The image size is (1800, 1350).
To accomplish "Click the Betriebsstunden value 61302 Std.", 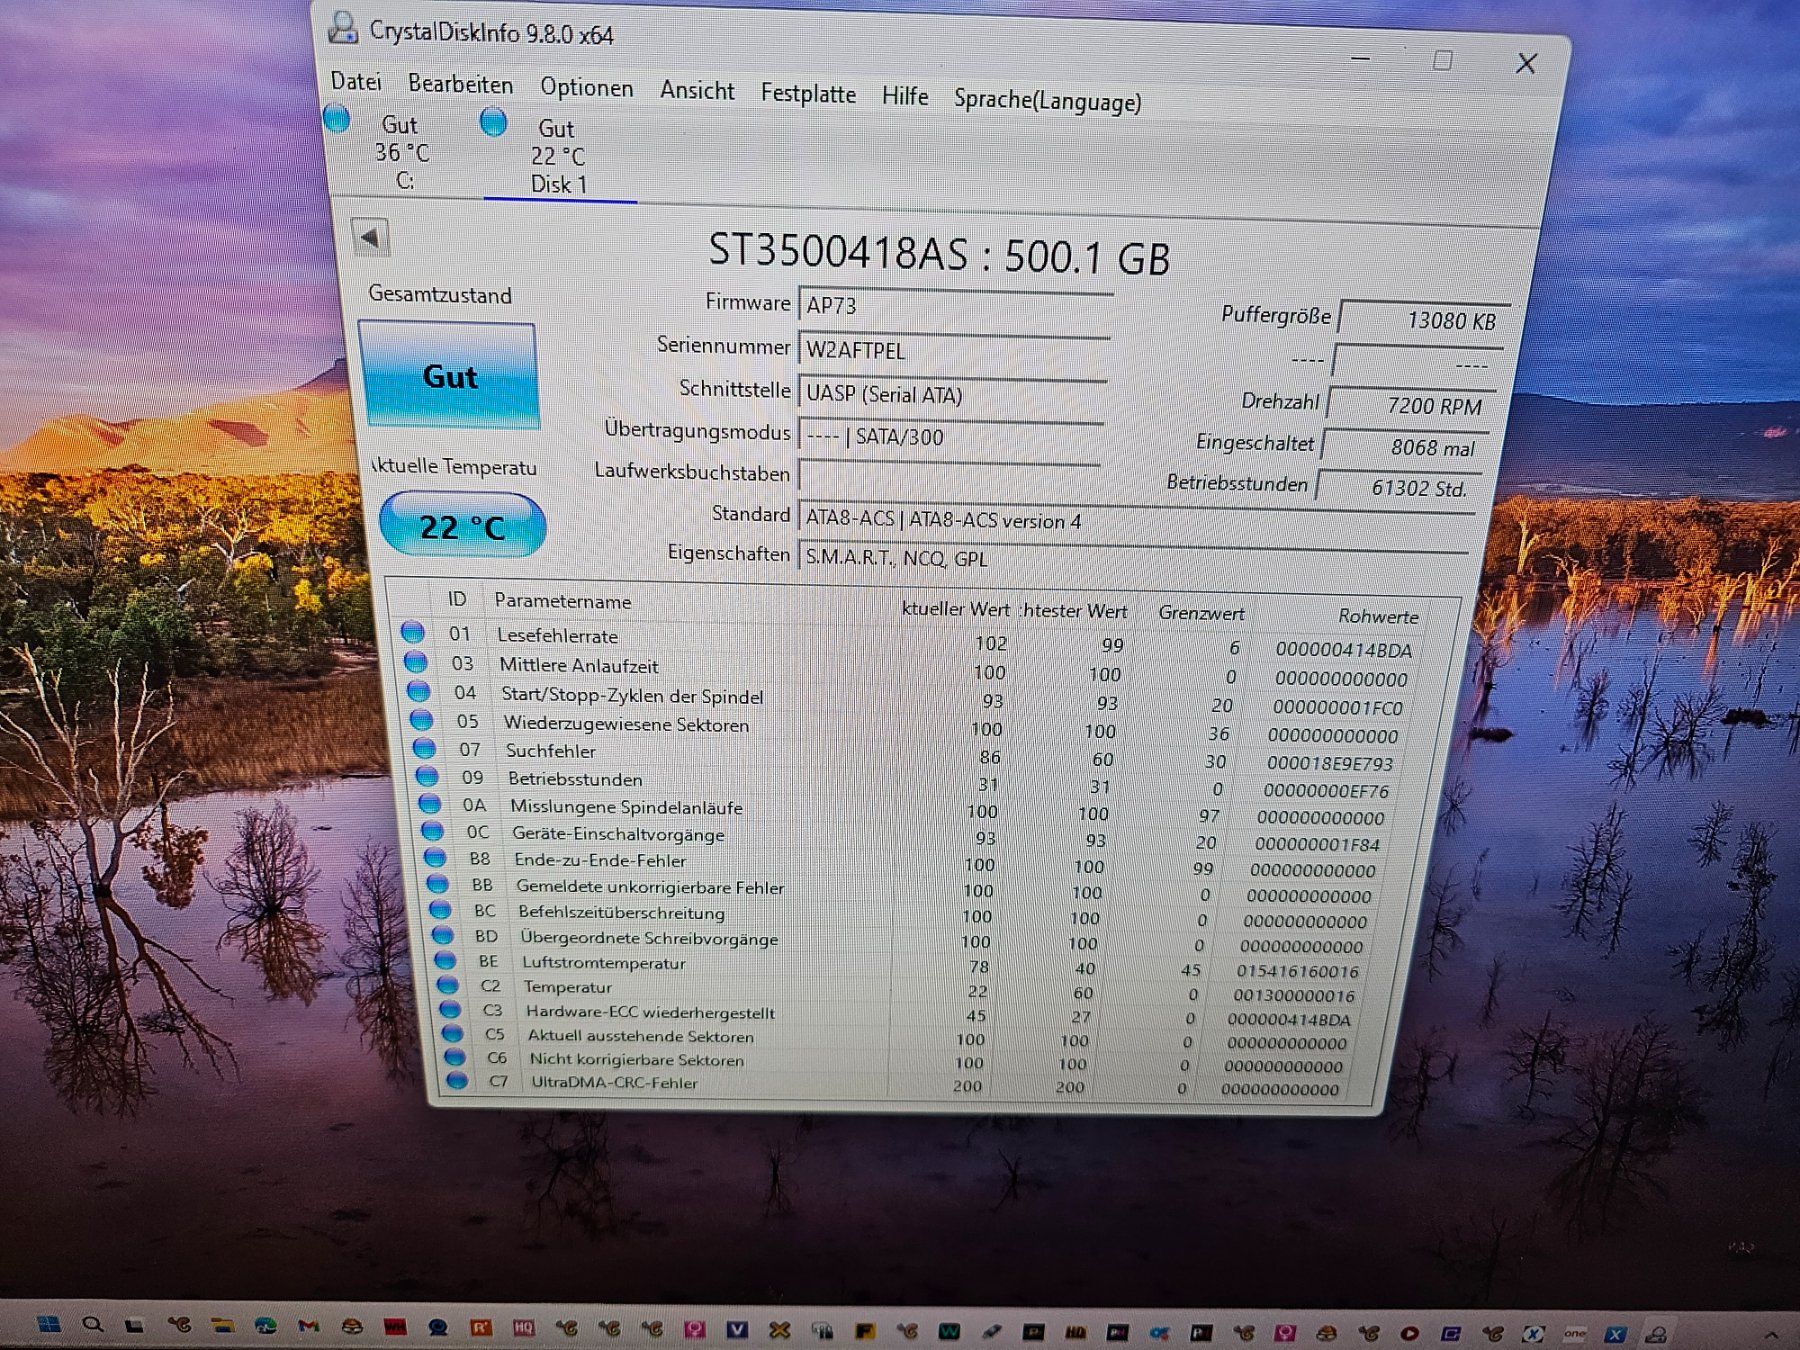I will pyautogui.click(x=1398, y=487).
